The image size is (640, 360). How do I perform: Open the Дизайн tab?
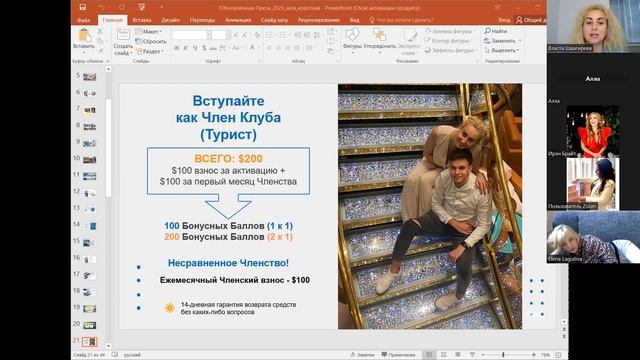point(170,20)
